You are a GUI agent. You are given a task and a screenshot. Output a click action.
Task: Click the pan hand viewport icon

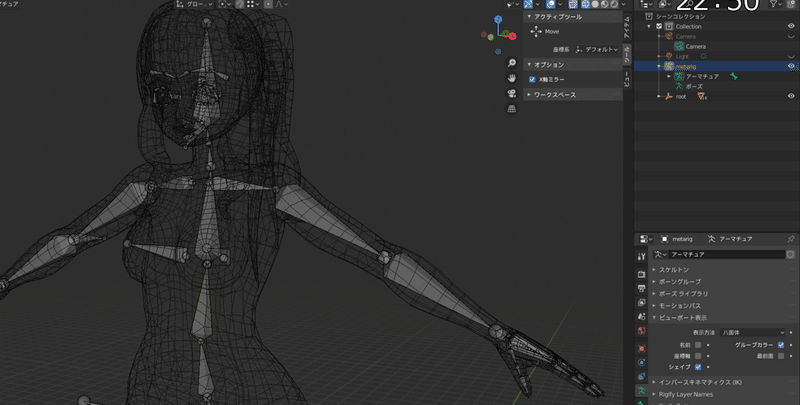(512, 79)
